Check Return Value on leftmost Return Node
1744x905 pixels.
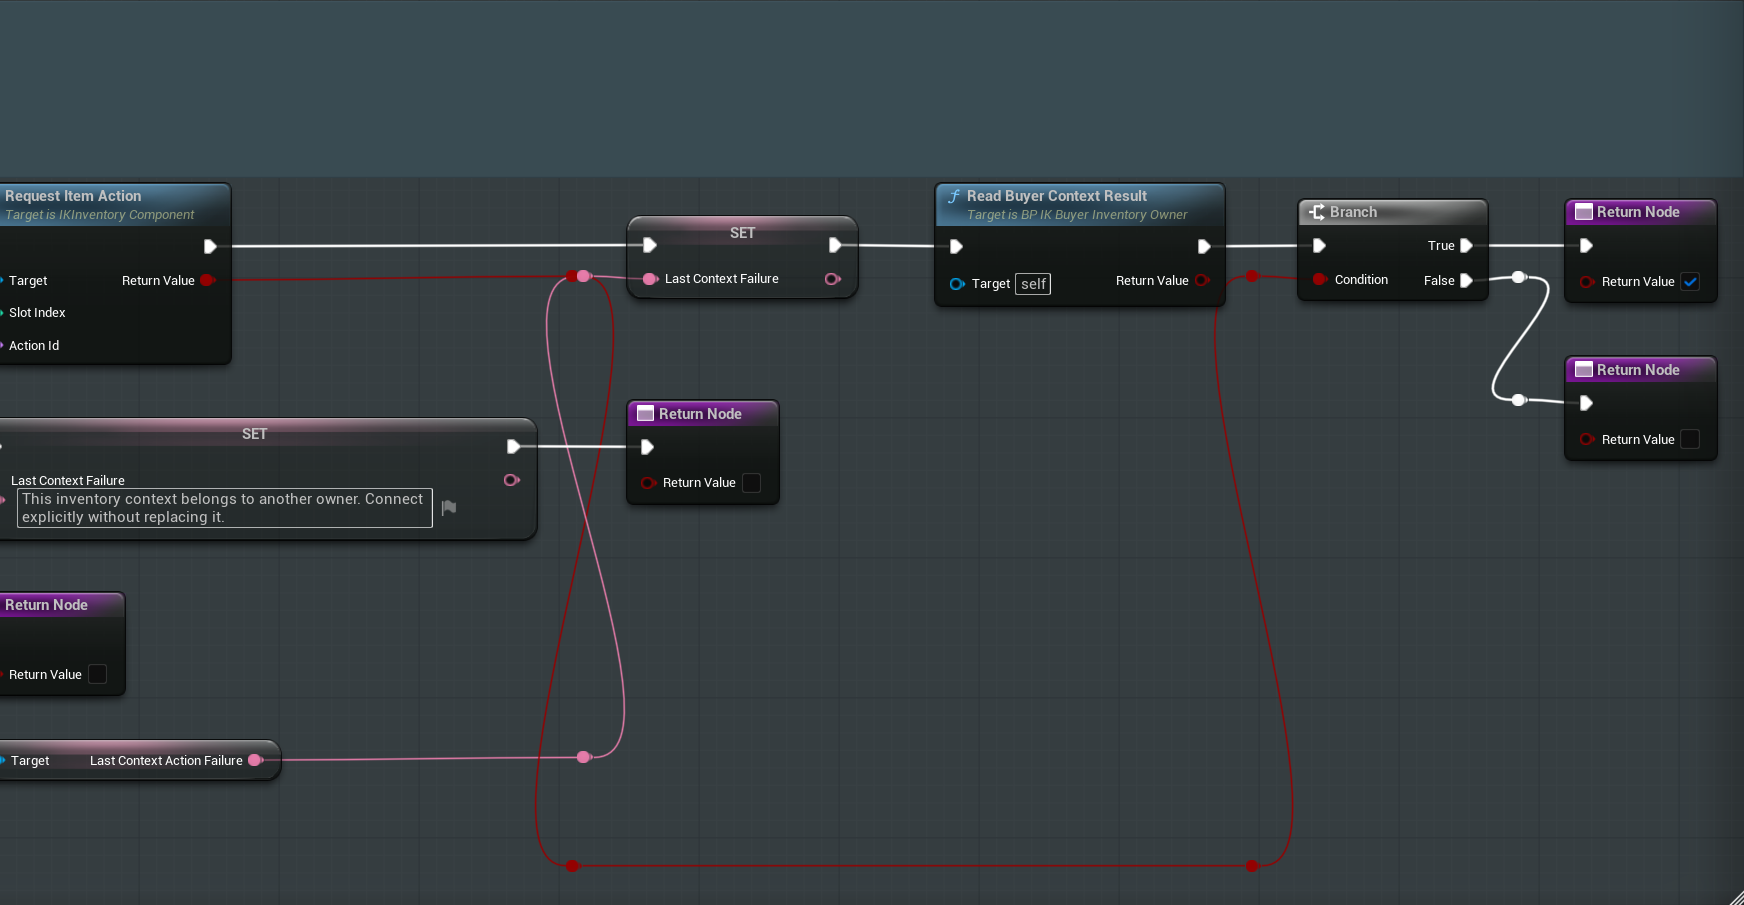pyautogui.click(x=98, y=674)
